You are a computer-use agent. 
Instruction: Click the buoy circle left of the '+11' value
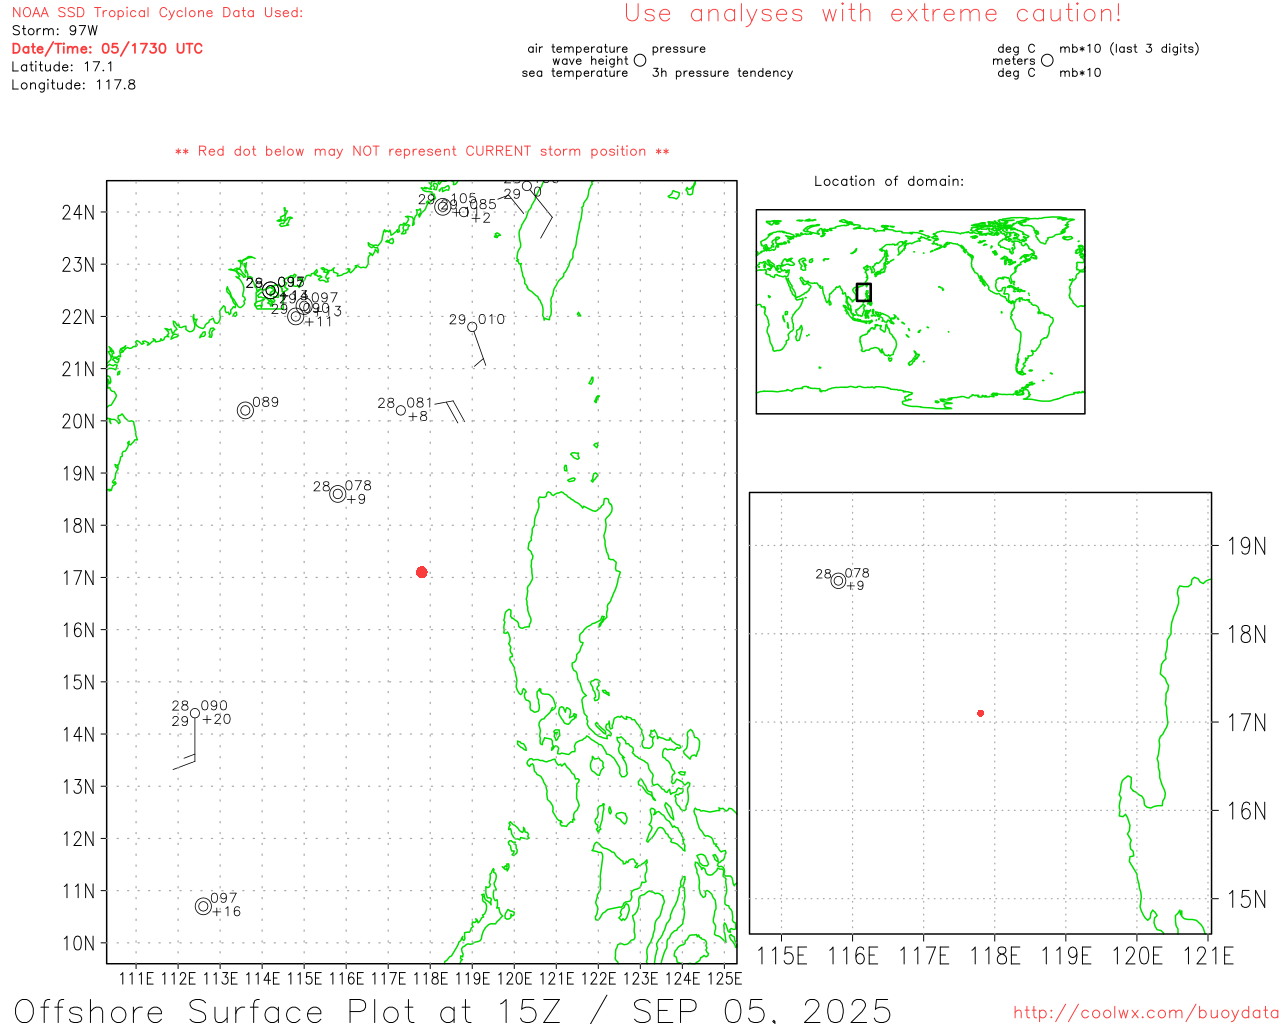[296, 316]
